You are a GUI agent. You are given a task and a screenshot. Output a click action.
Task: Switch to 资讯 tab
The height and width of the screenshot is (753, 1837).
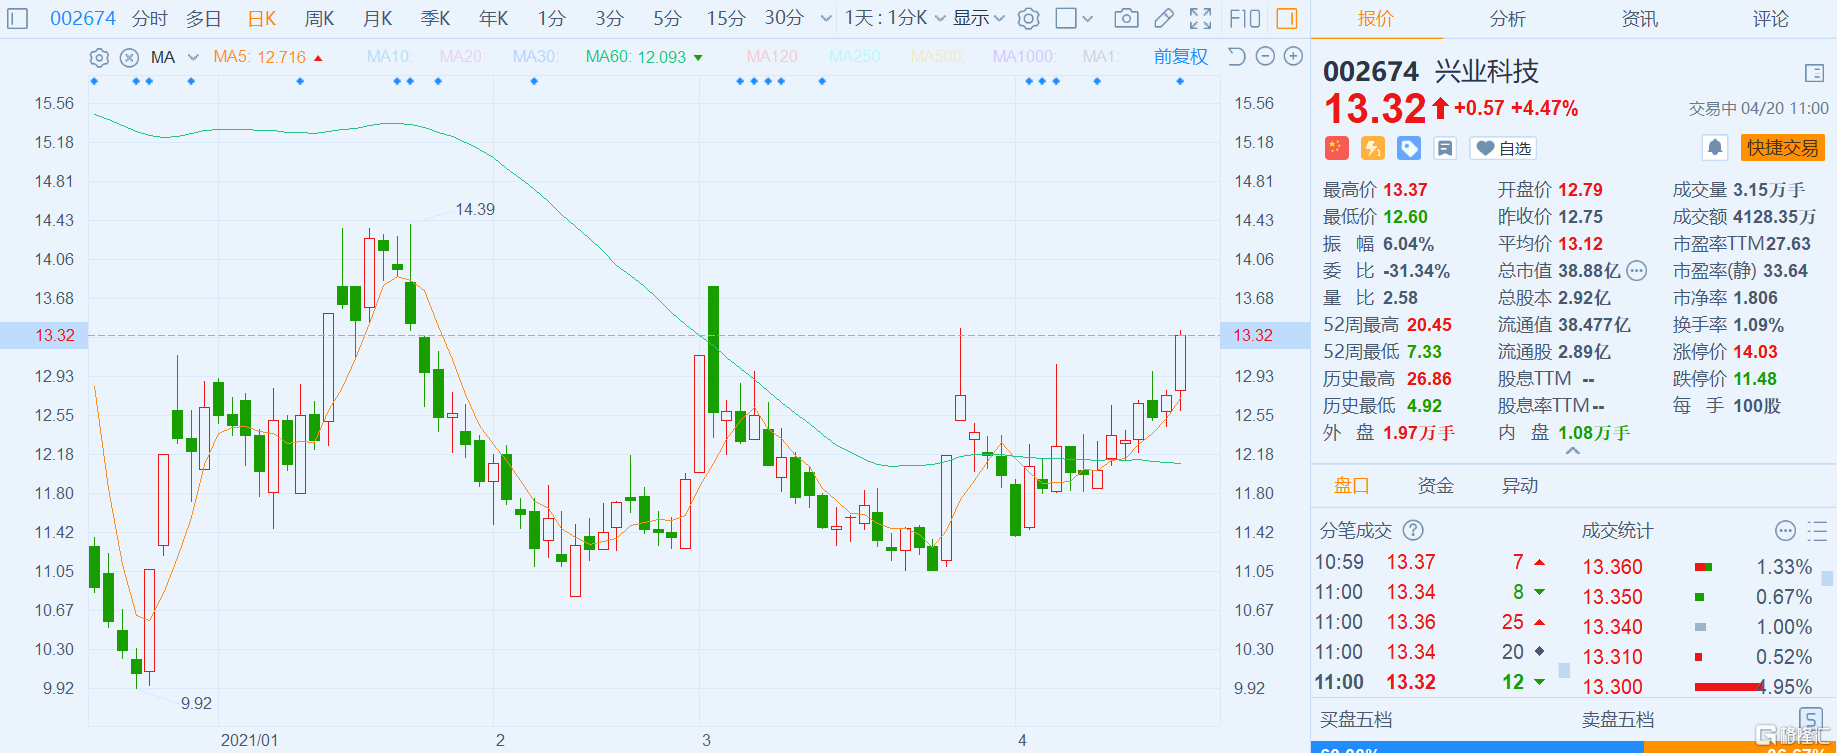pos(1639,19)
